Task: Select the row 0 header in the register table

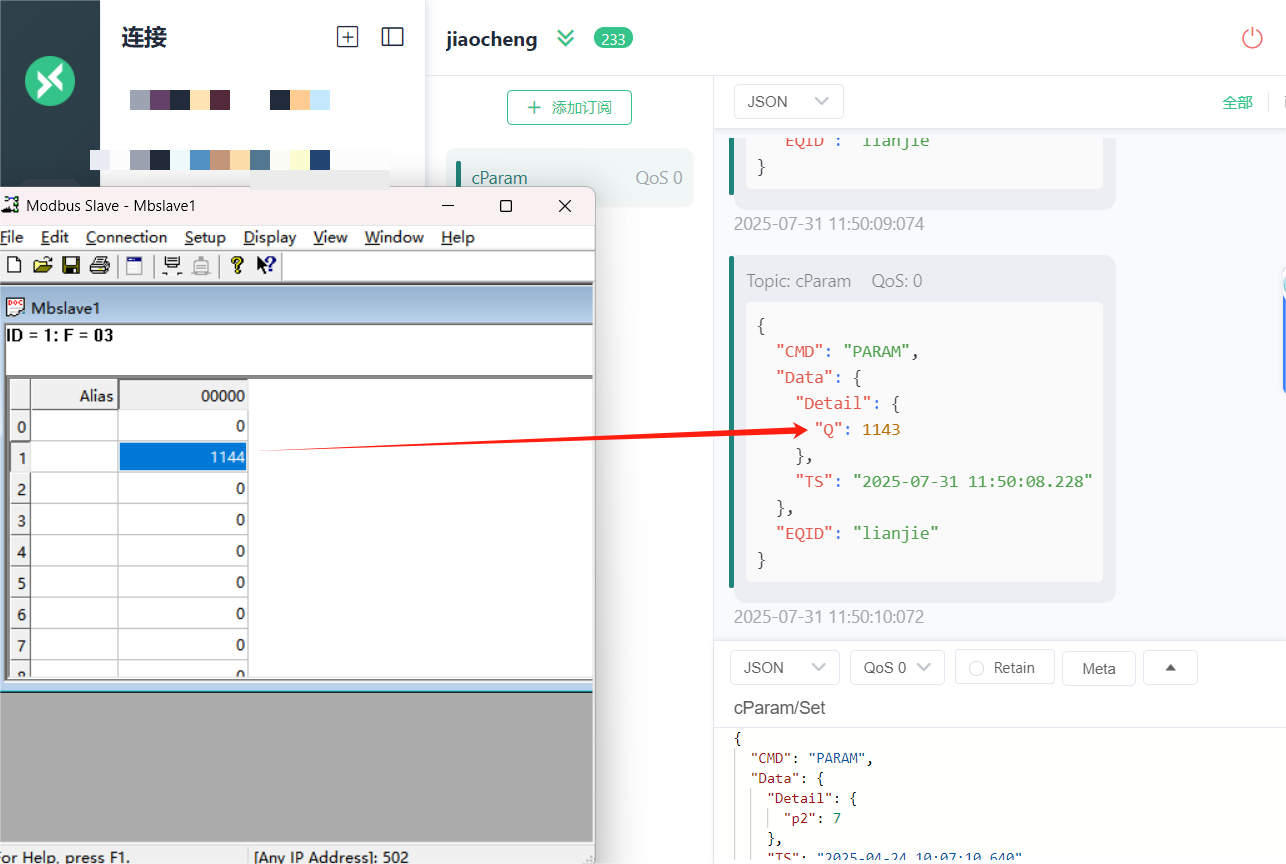Action: tap(20, 426)
